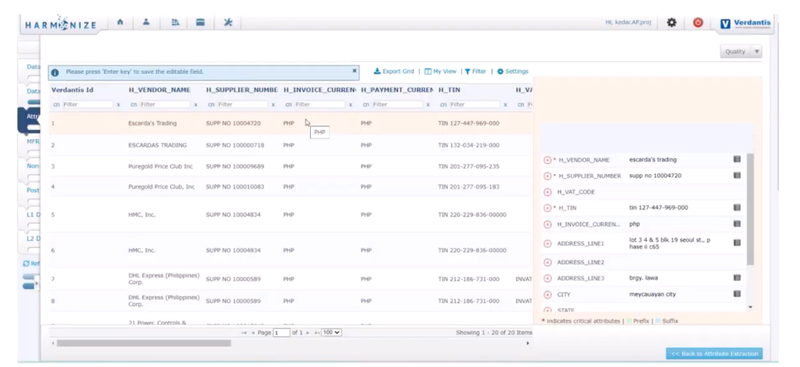The width and height of the screenshot is (800, 367).
Task: Click the H_INVOICE_CURRENCY filter field
Action: coord(320,104)
